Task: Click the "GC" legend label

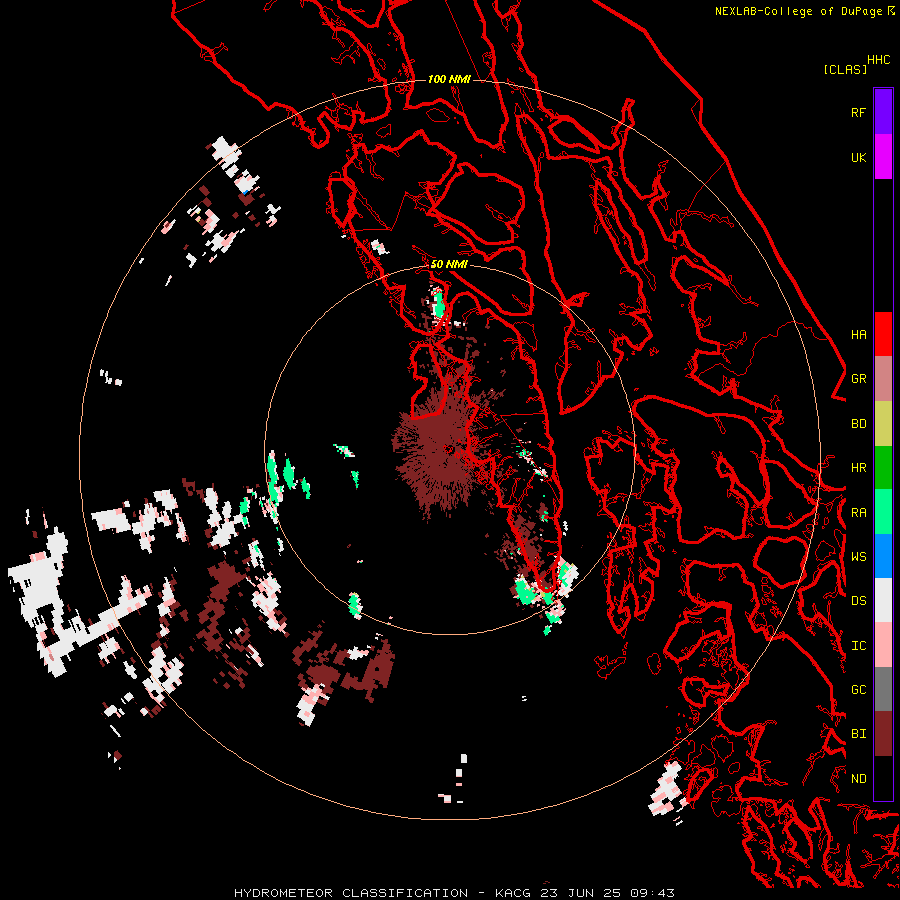Action: pos(858,690)
